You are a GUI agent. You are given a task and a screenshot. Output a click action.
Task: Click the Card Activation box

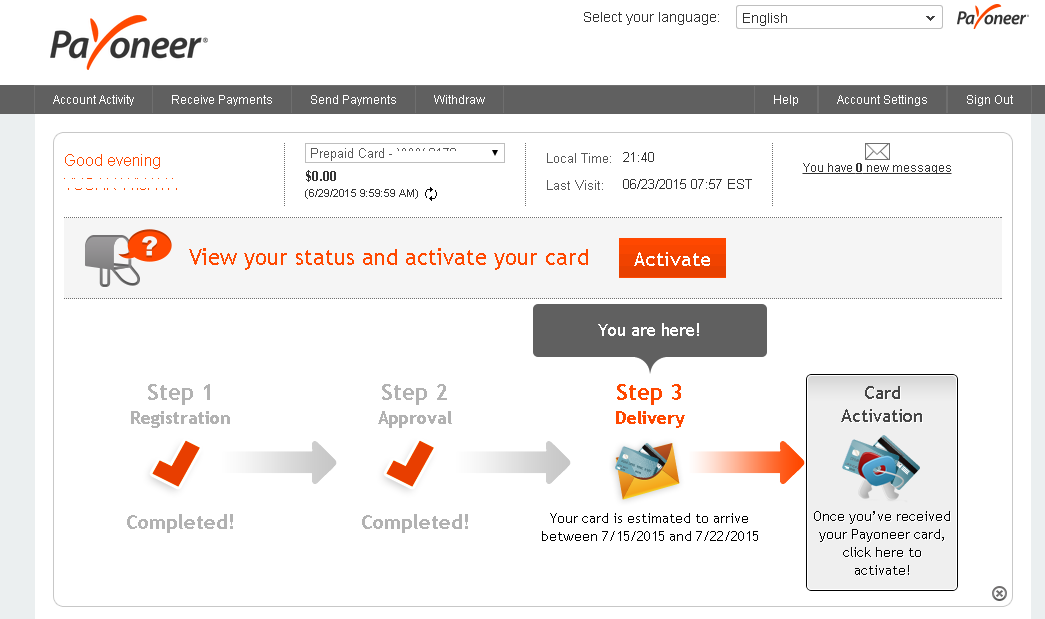tap(882, 482)
